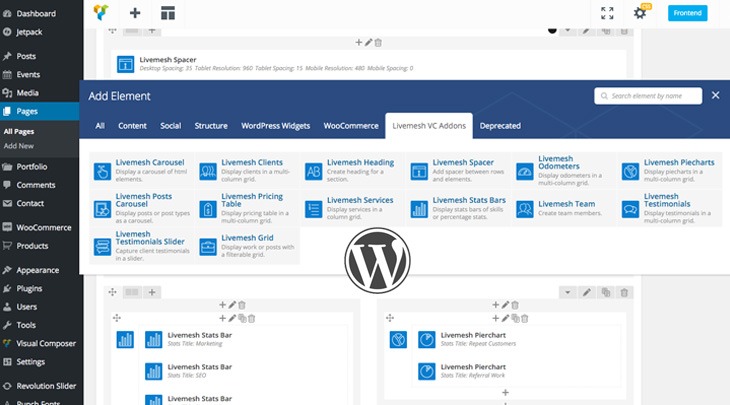Open the Plugins menu in sidebar
730x405 pixels.
[29, 288]
